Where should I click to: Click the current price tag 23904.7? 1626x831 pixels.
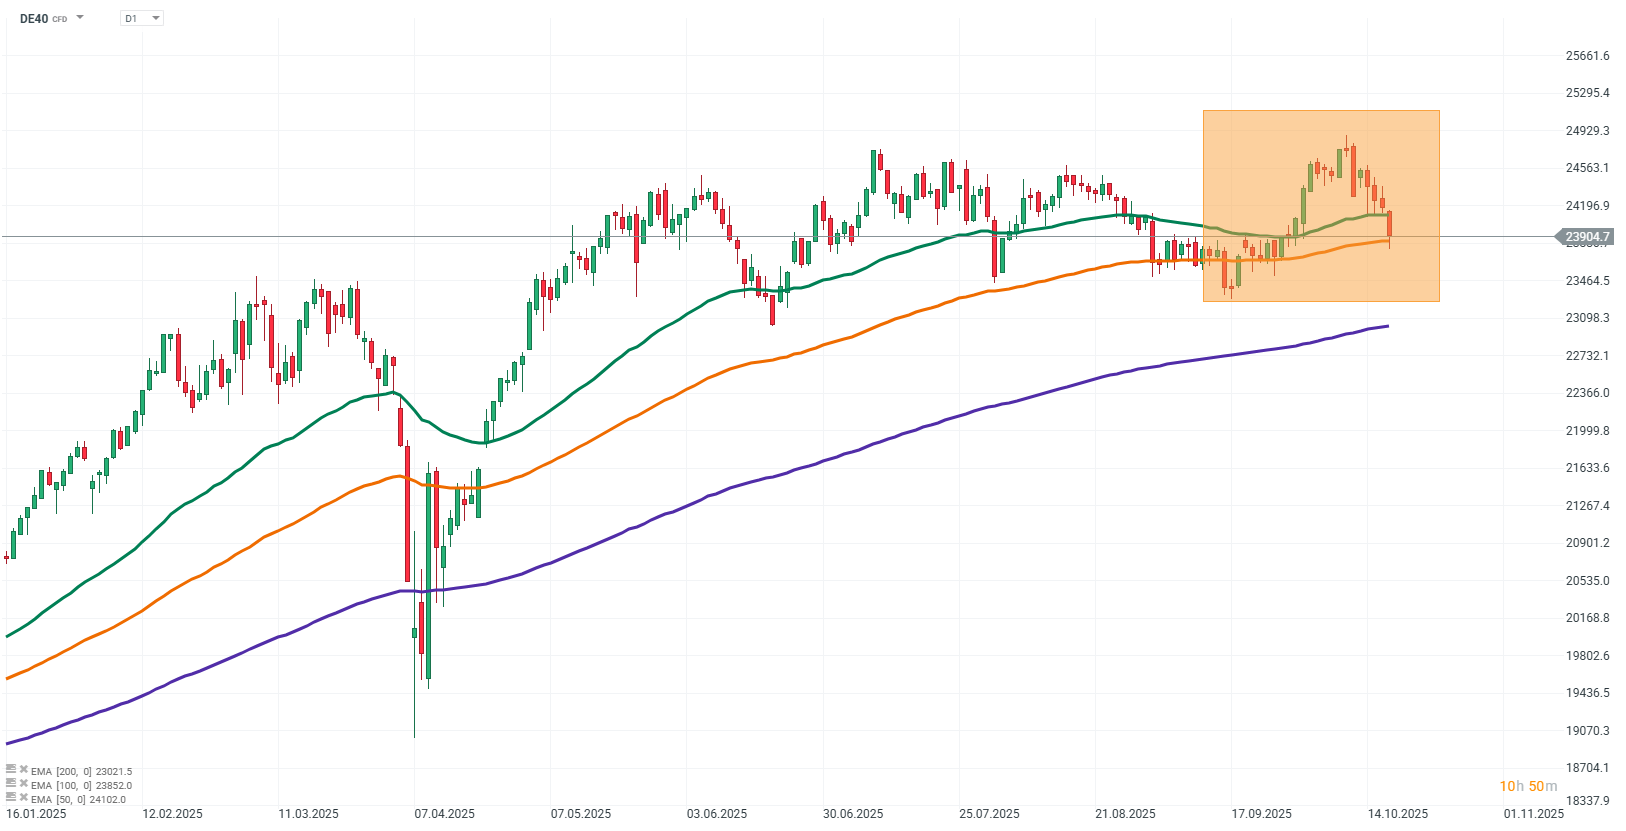(x=1587, y=237)
